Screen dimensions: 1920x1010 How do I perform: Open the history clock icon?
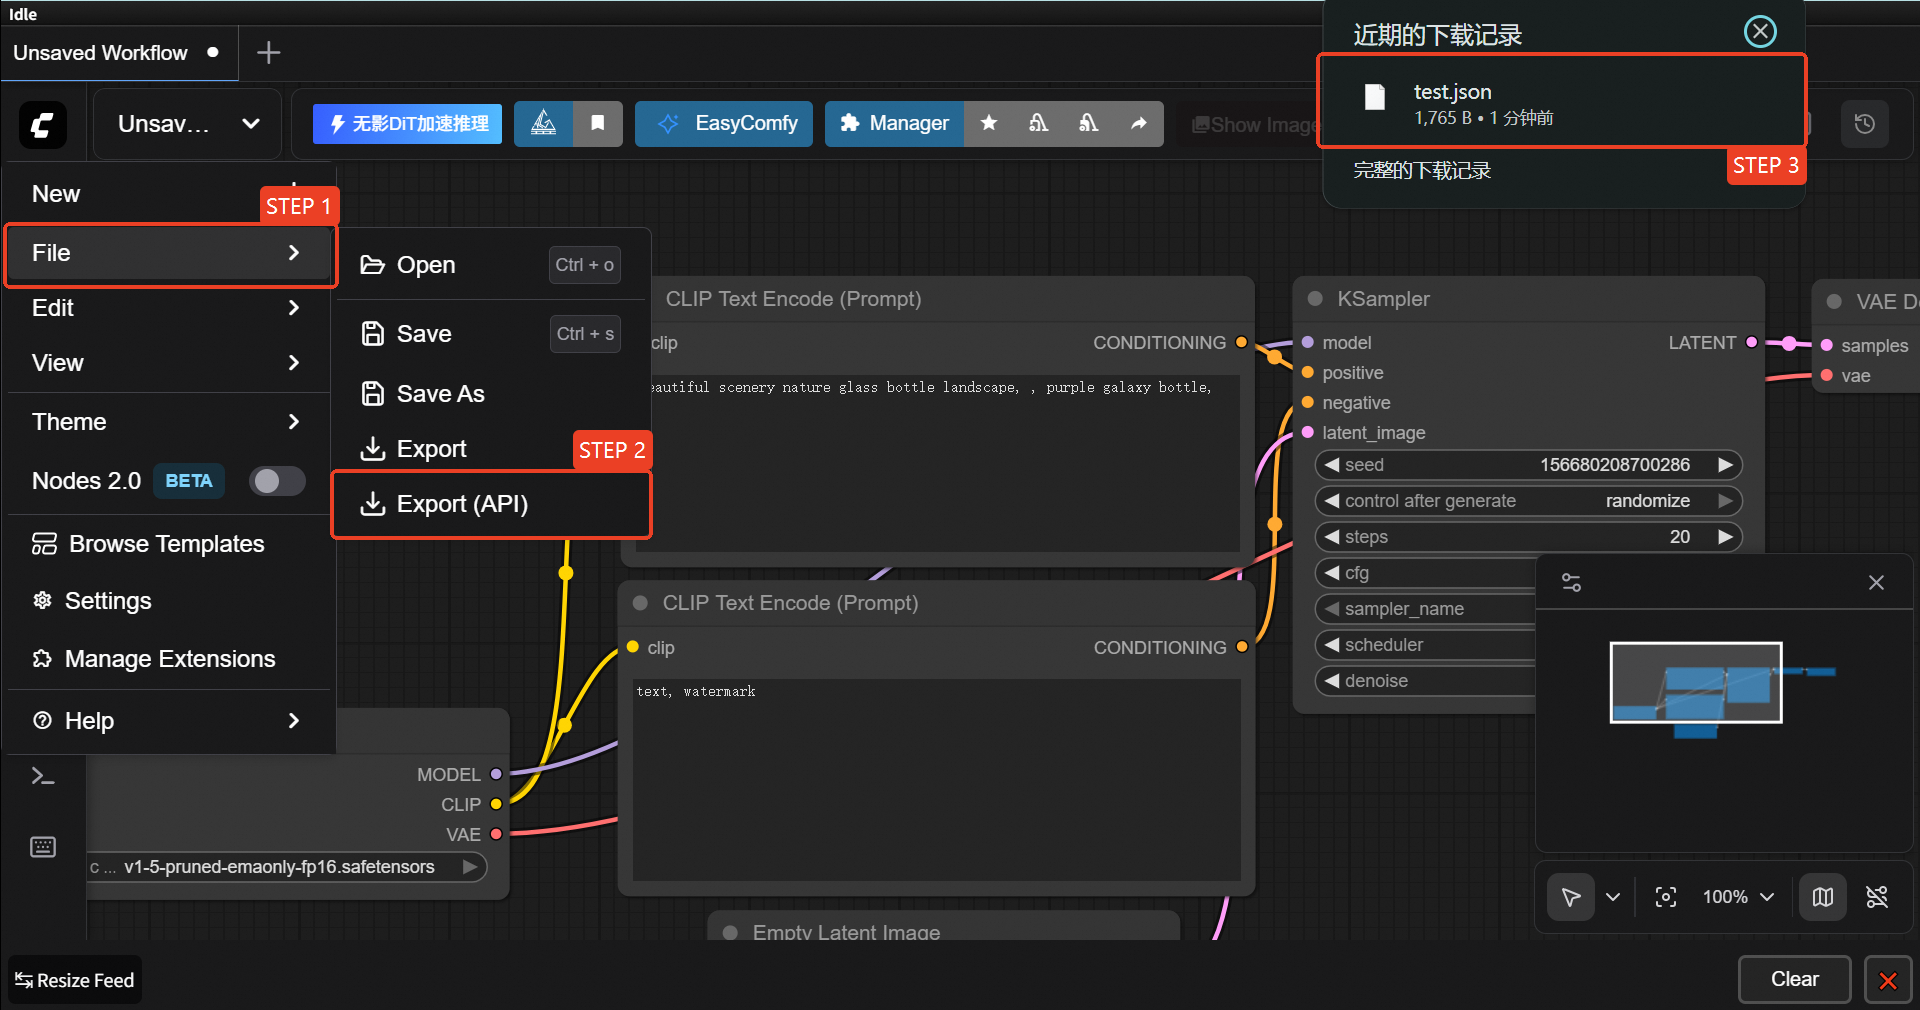coord(1864,124)
